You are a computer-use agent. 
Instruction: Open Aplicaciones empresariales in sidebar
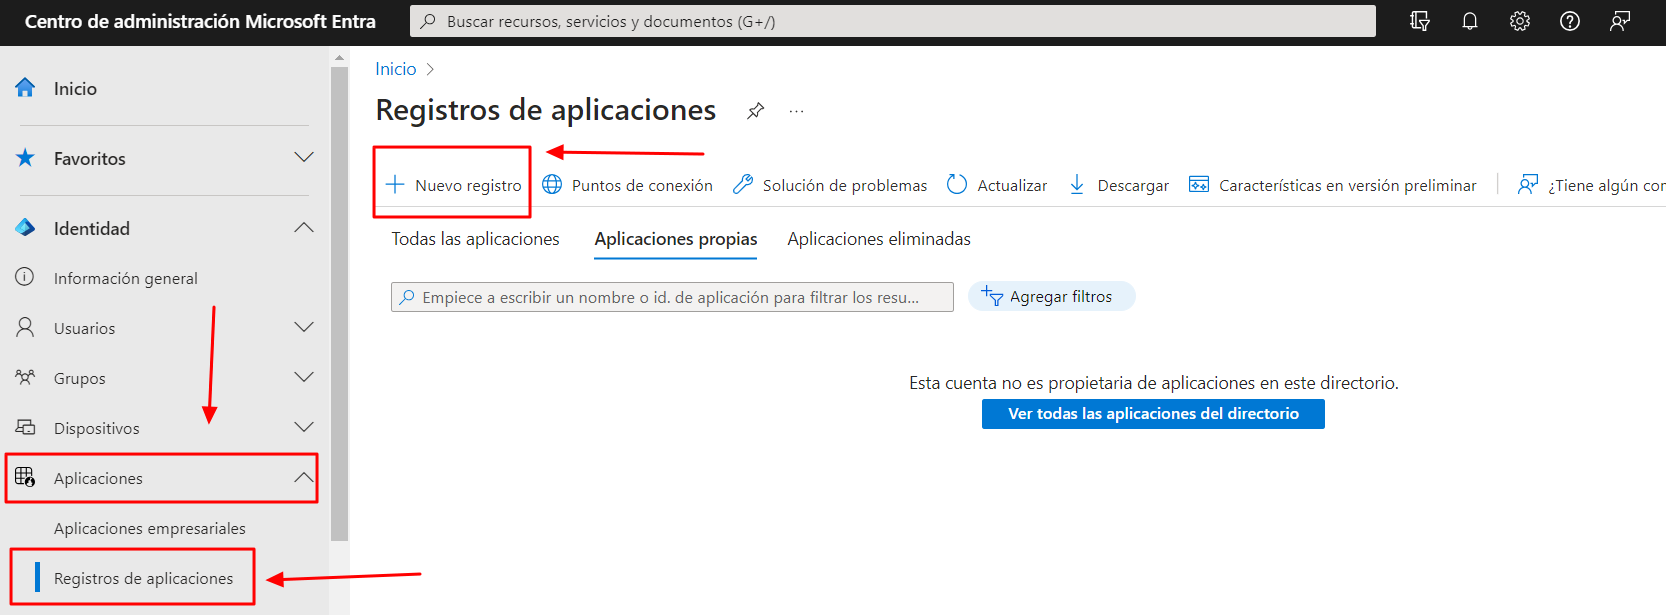[150, 528]
